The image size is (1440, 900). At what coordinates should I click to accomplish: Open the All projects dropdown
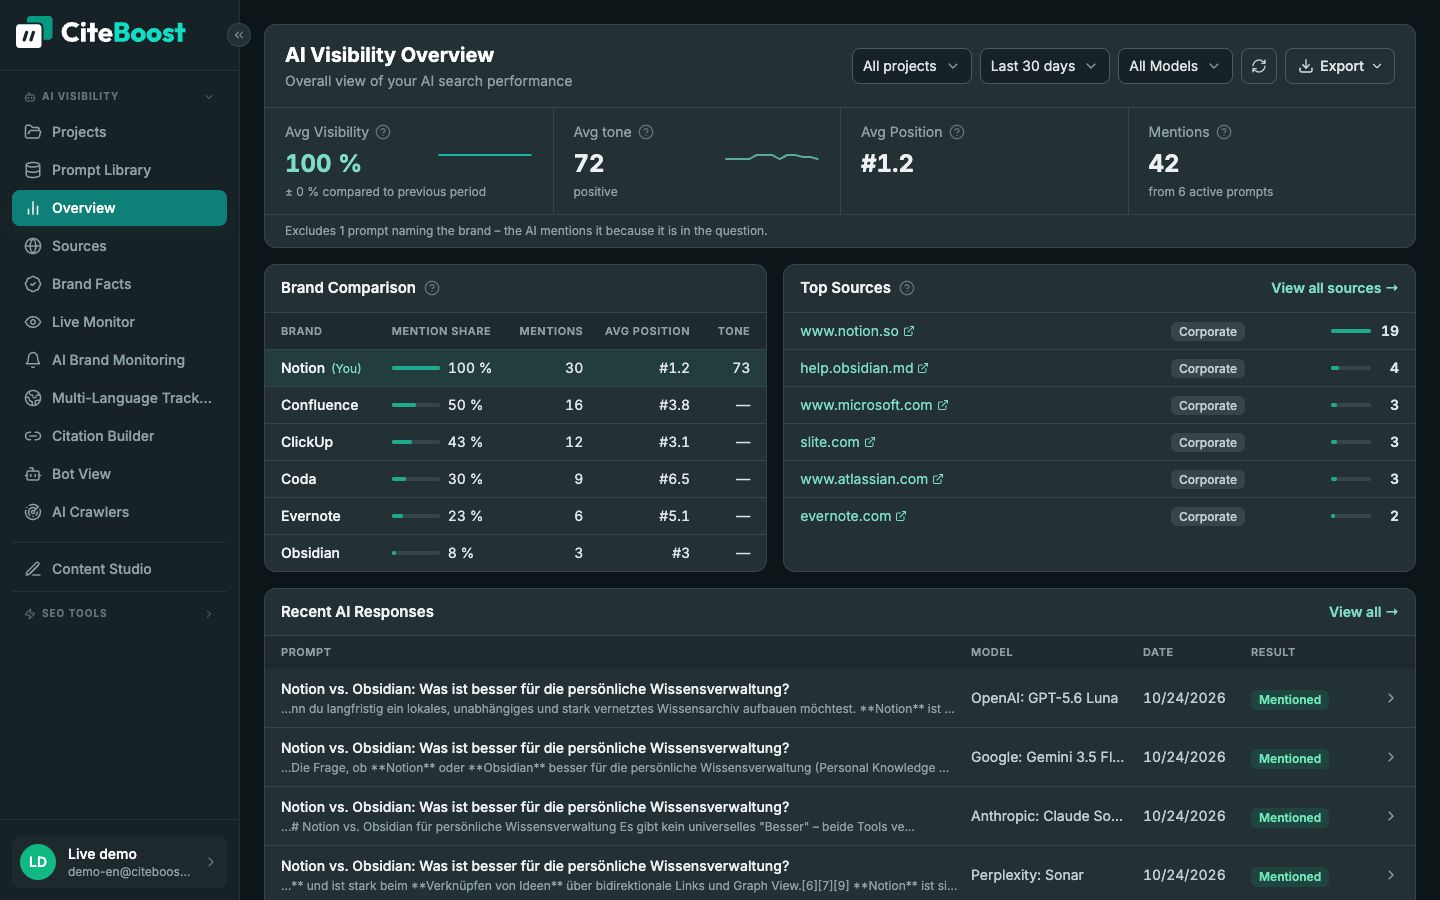coord(911,66)
